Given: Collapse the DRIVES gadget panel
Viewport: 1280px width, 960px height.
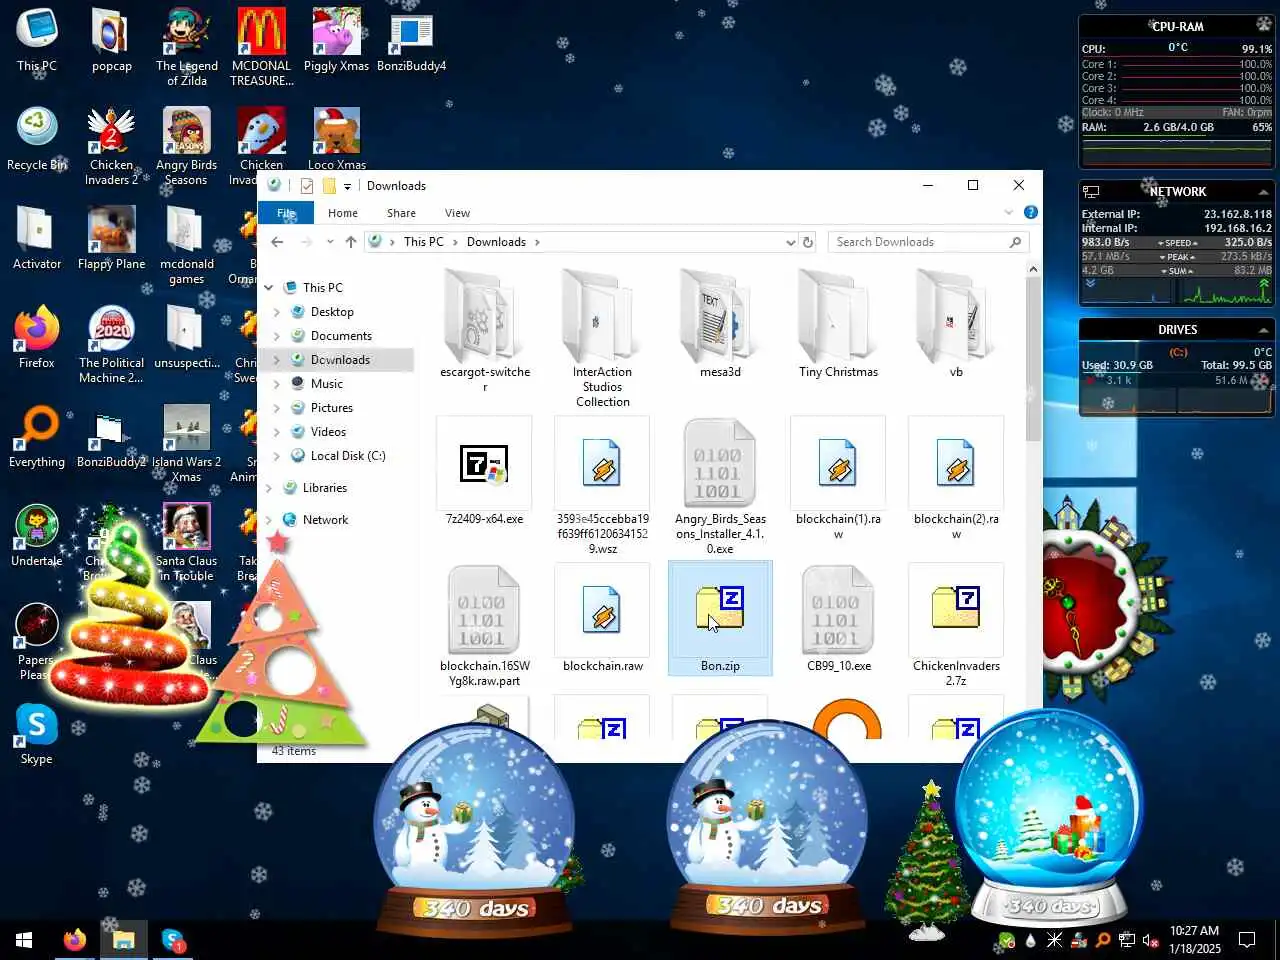Looking at the screenshot, I should [1263, 330].
